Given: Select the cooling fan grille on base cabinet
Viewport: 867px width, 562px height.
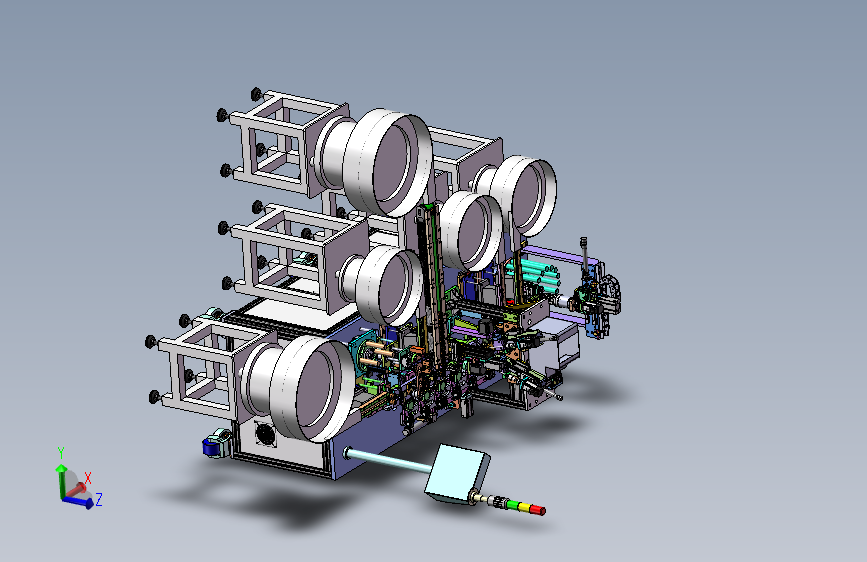Looking at the screenshot, I should click(265, 434).
